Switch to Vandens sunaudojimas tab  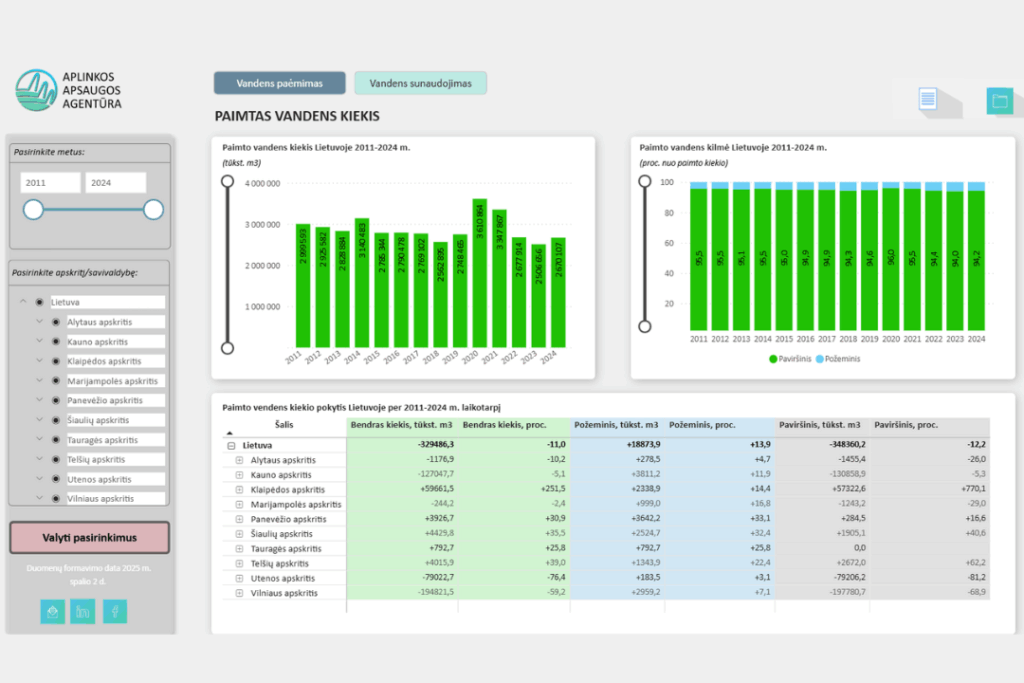(420, 83)
